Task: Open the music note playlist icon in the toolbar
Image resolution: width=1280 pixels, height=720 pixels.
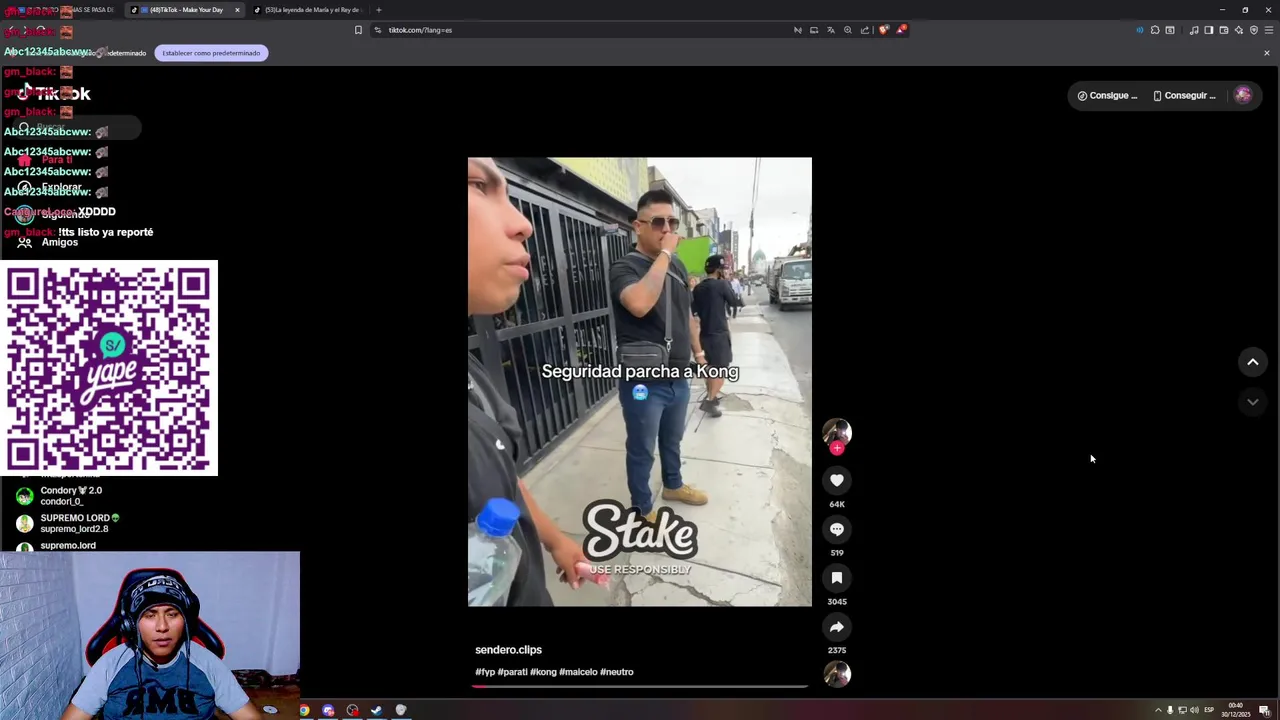Action: 1194,30
